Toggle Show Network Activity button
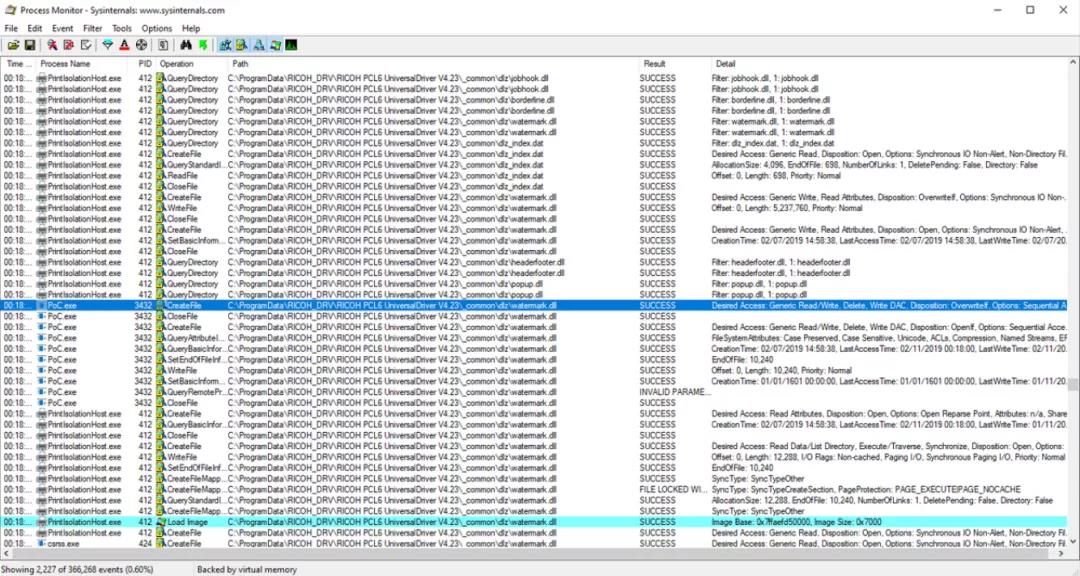Screen dimensions: 1080x576 click(258, 45)
